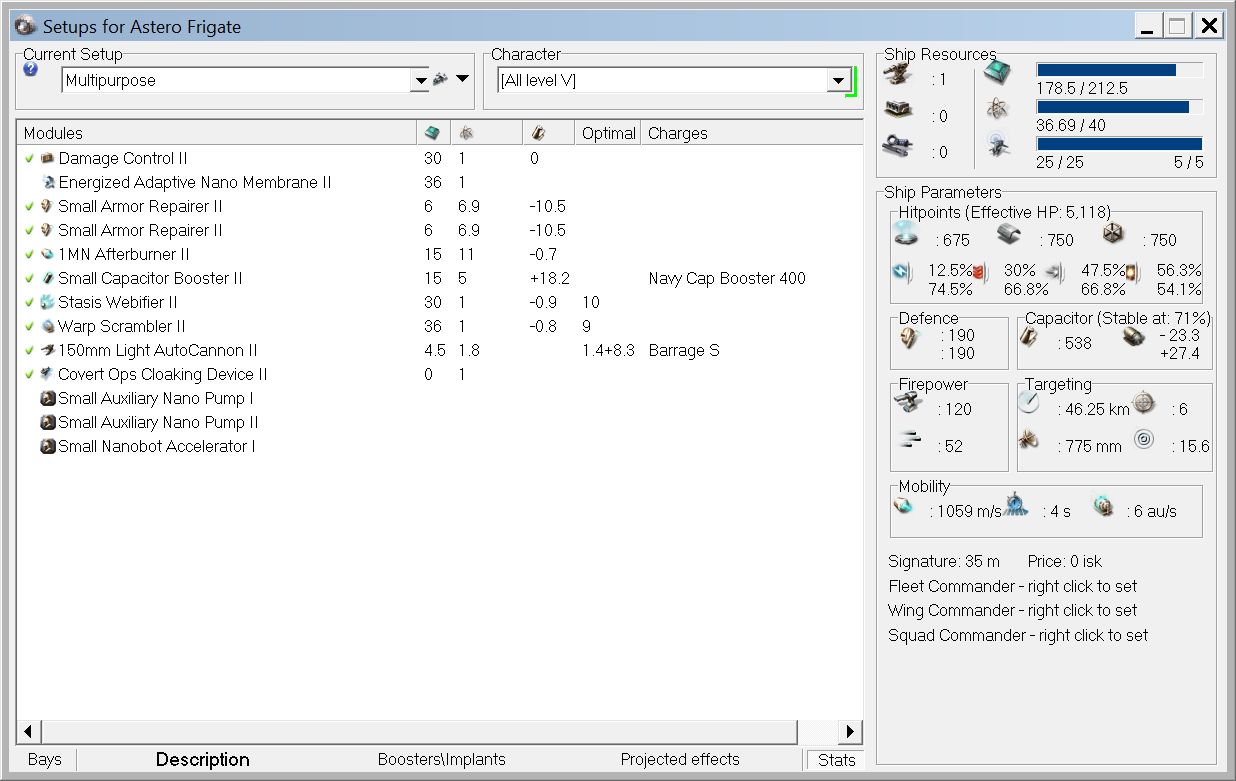Toggle the Small Capacitor Booster II checkmark
The height and width of the screenshot is (781, 1236).
(29, 278)
